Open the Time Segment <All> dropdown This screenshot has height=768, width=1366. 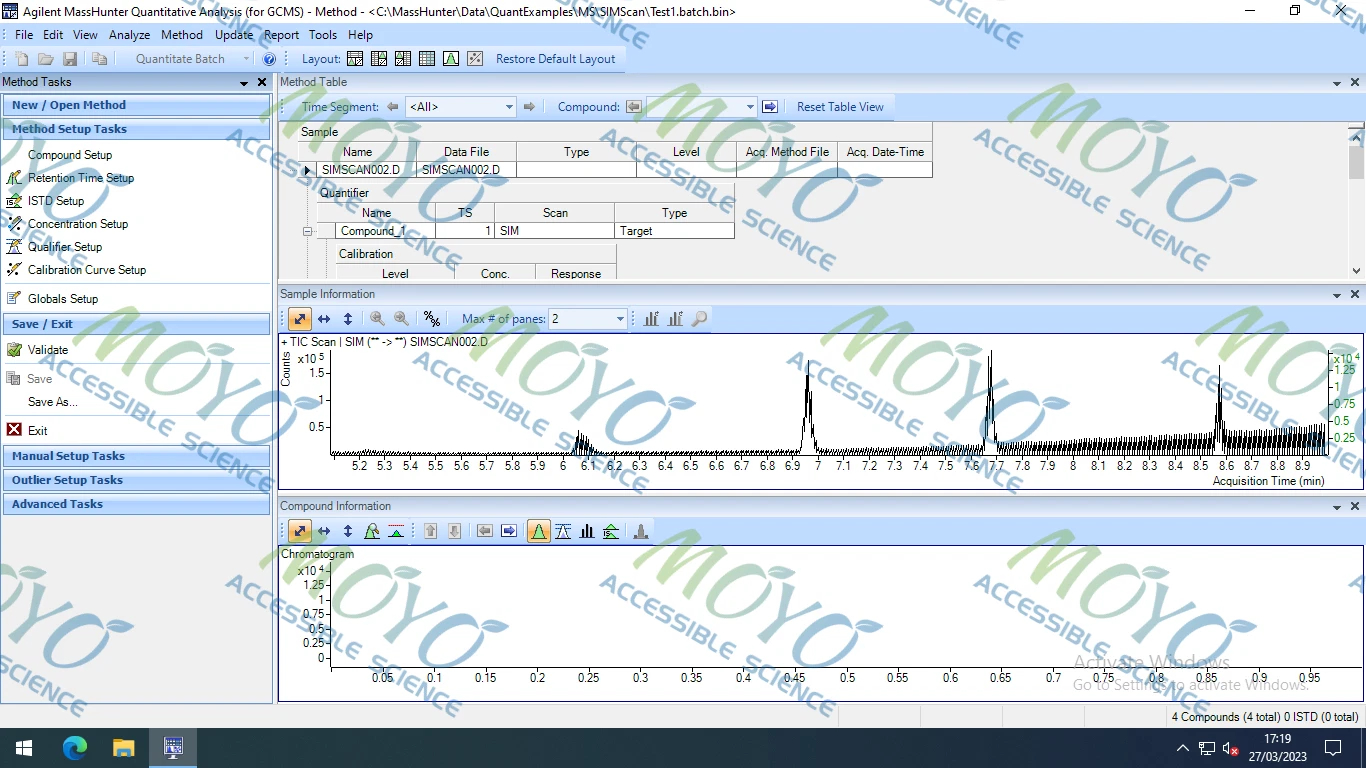[x=509, y=107]
